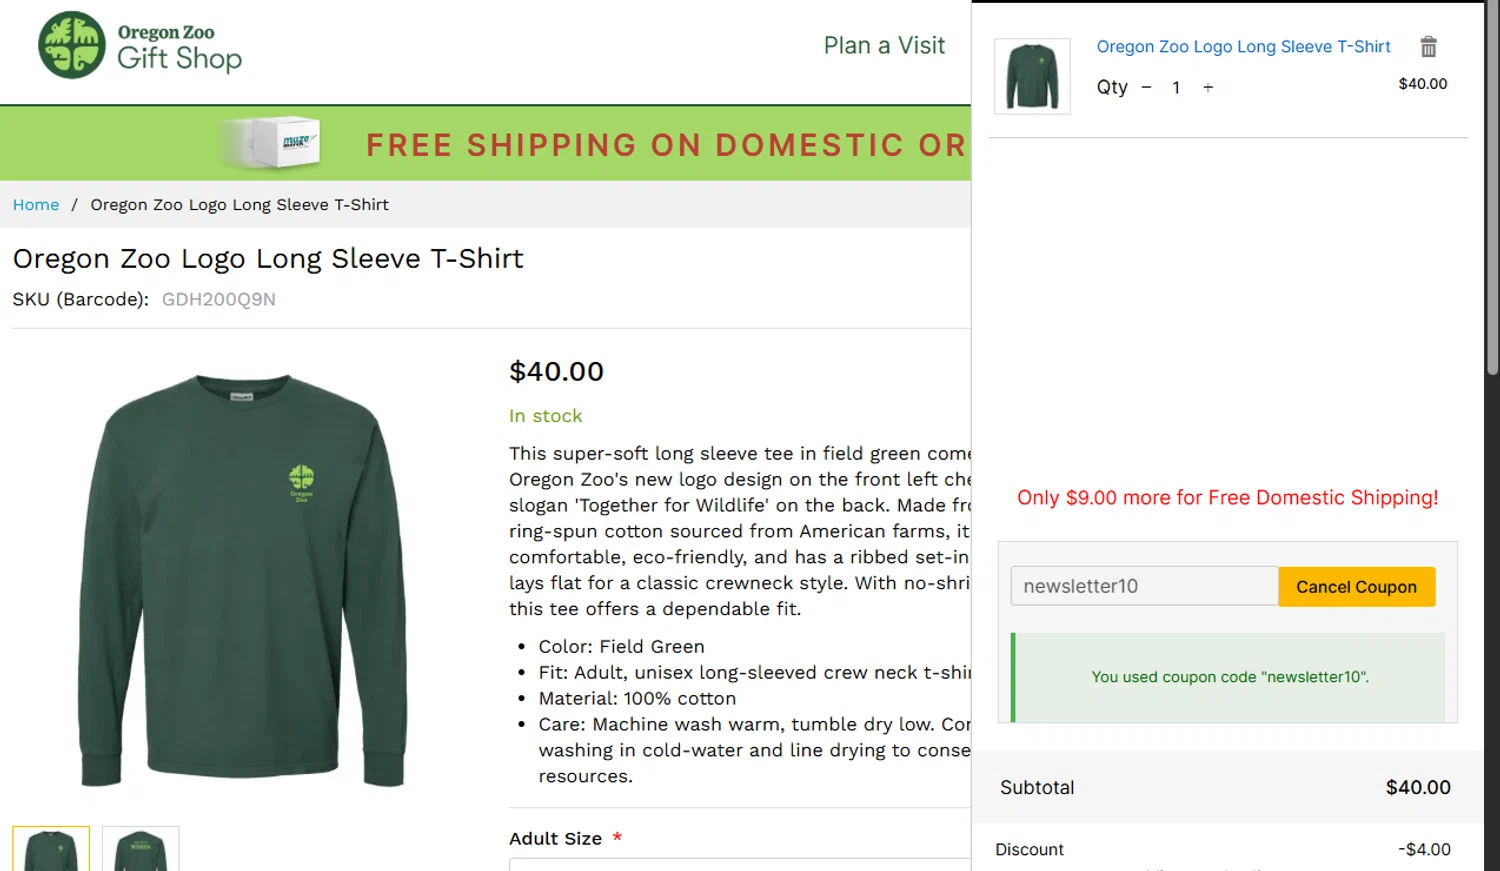Open cart item shirt thumbnail
Image resolution: width=1500 pixels, height=871 pixels.
tap(1032, 76)
